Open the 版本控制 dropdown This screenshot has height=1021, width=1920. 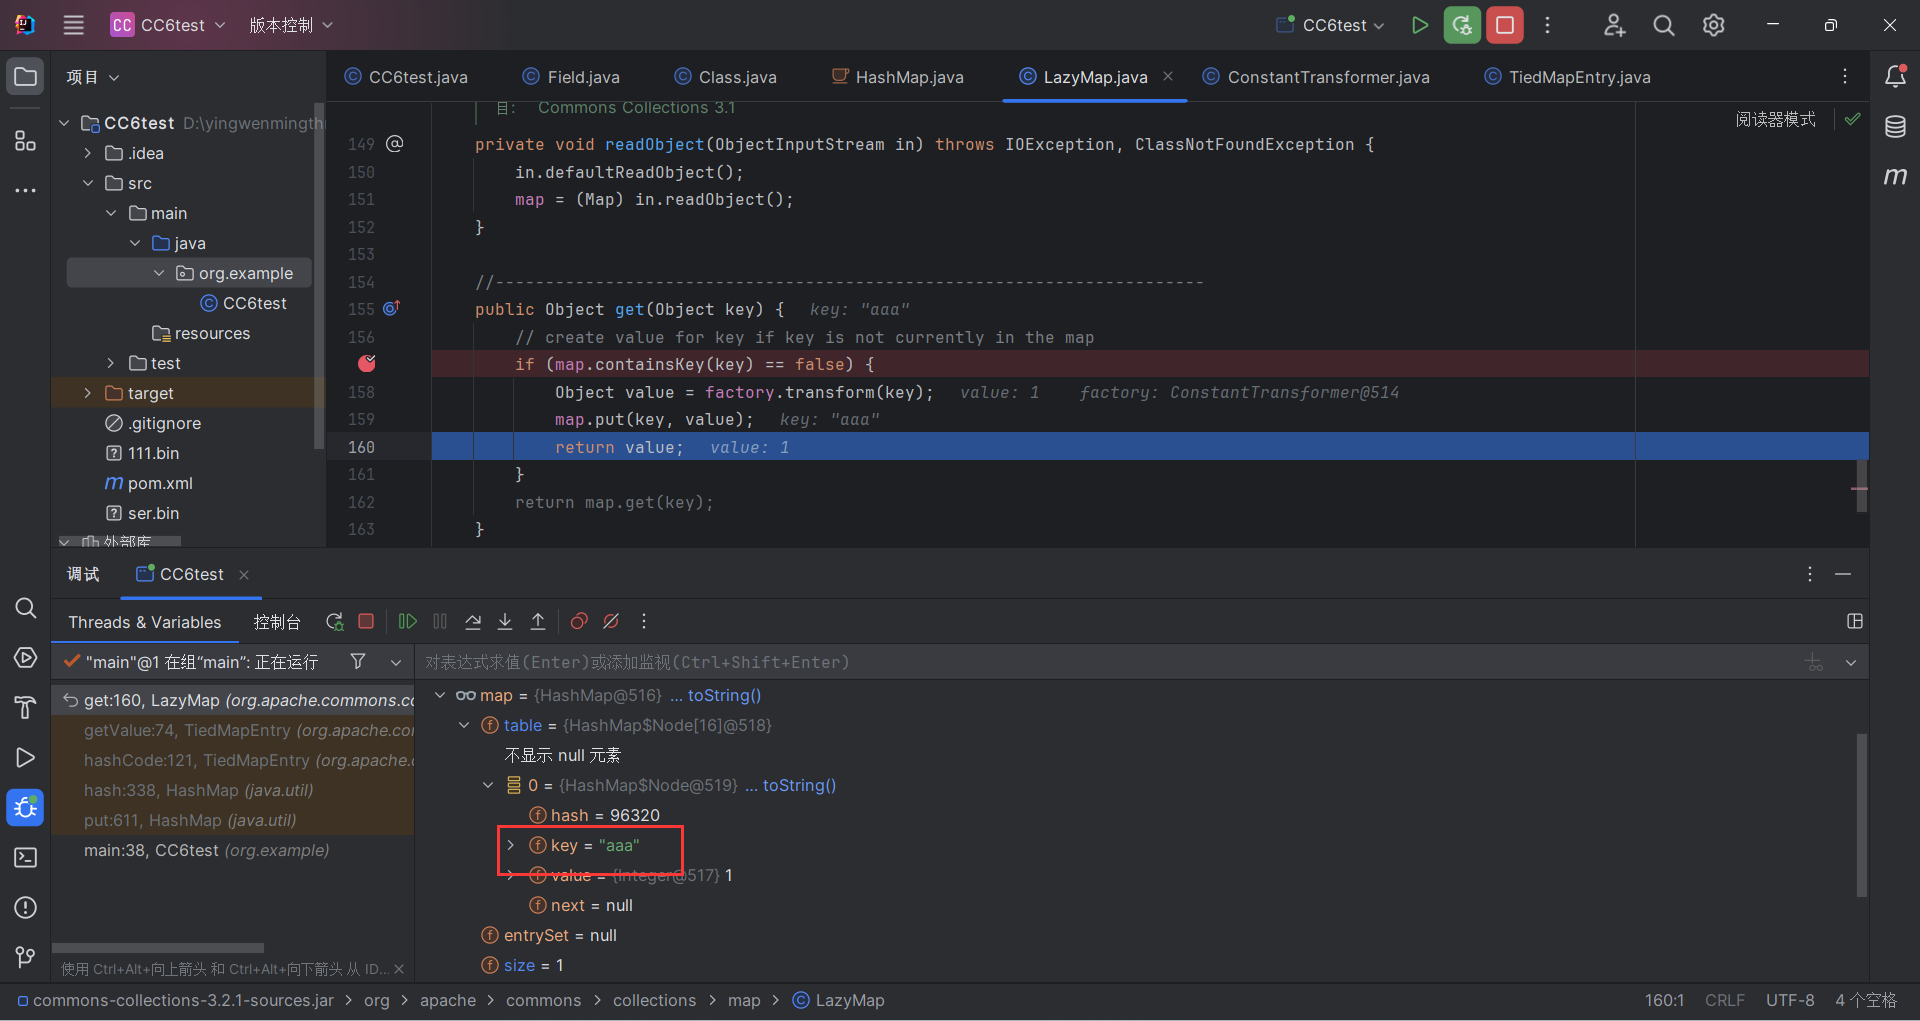coord(291,25)
